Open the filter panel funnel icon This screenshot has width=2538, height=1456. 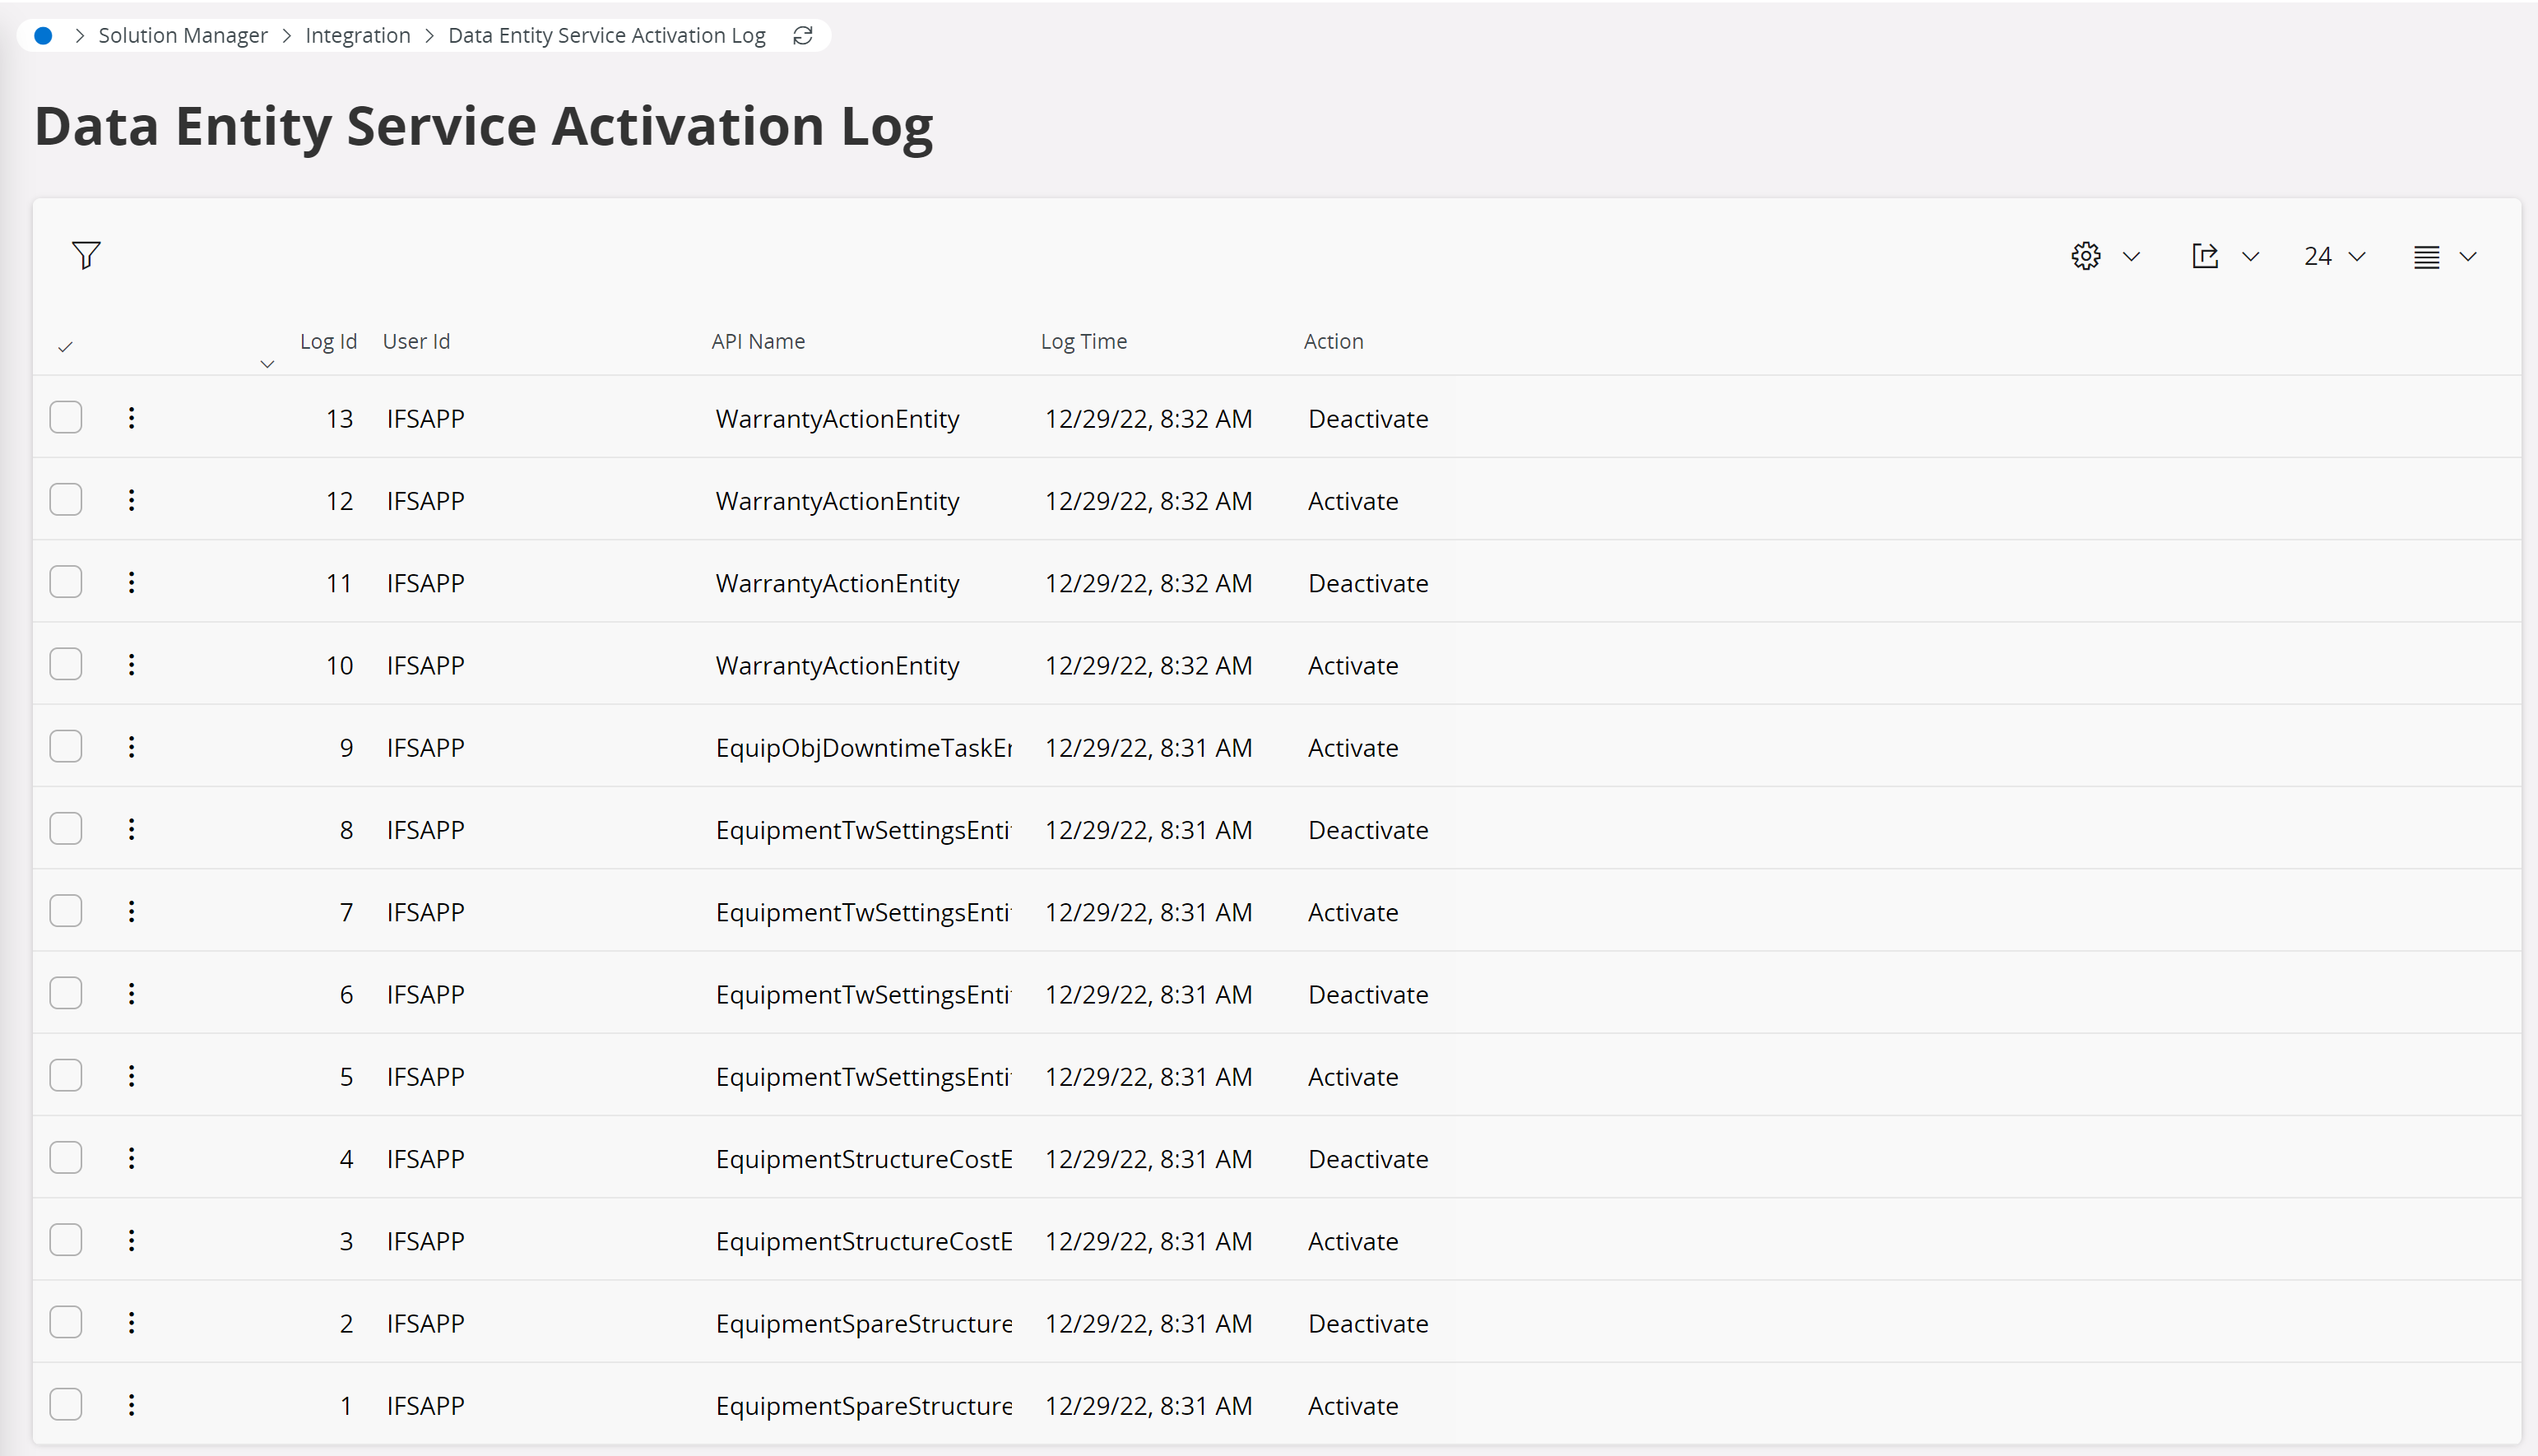tap(86, 256)
